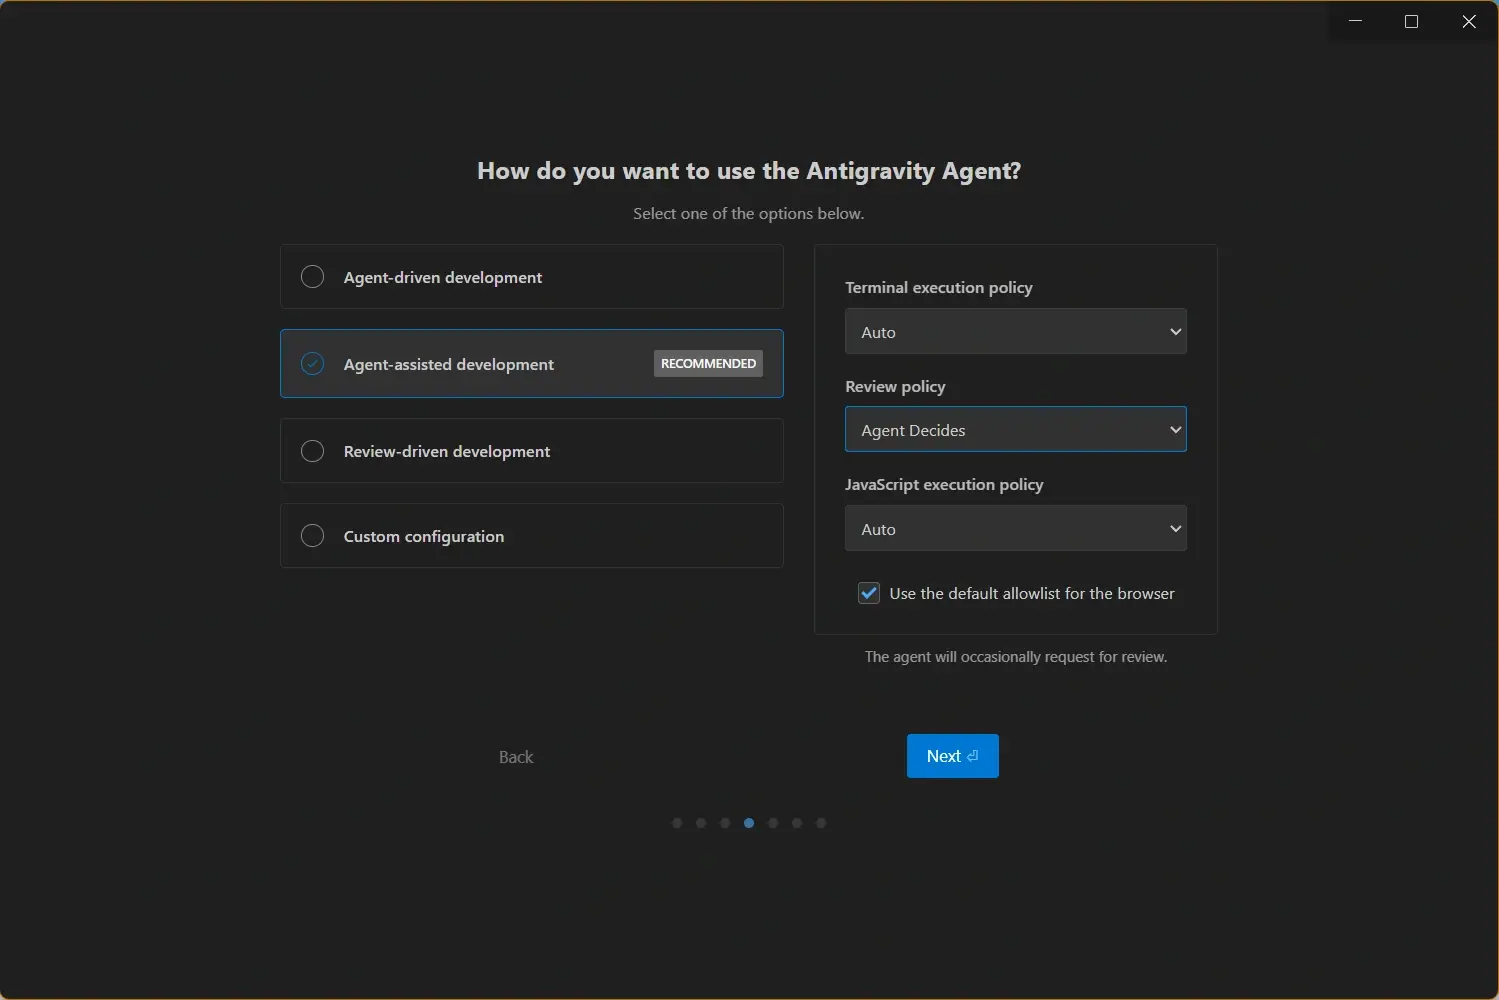This screenshot has width=1499, height=1000.
Task: Minimize the Antigravity window
Action: pyautogui.click(x=1355, y=21)
